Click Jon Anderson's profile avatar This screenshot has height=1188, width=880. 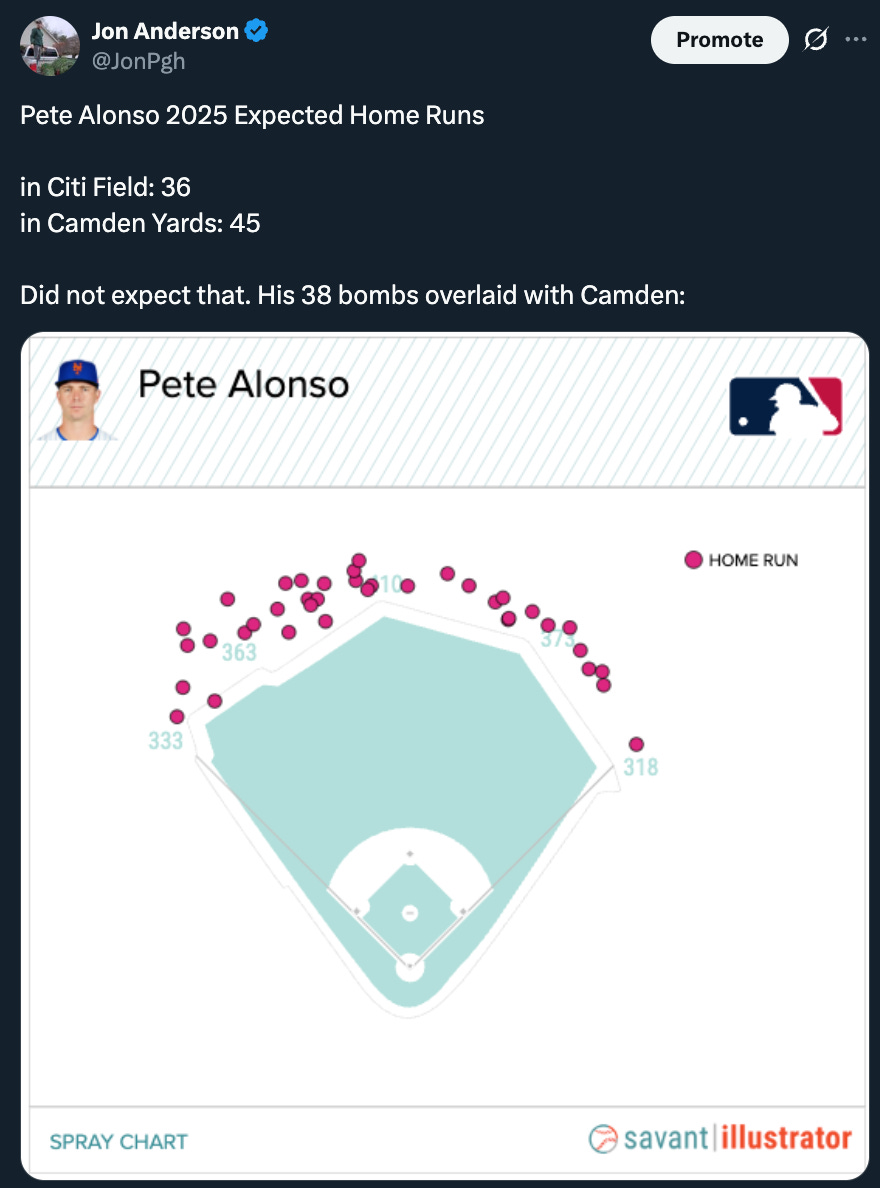click(49, 46)
